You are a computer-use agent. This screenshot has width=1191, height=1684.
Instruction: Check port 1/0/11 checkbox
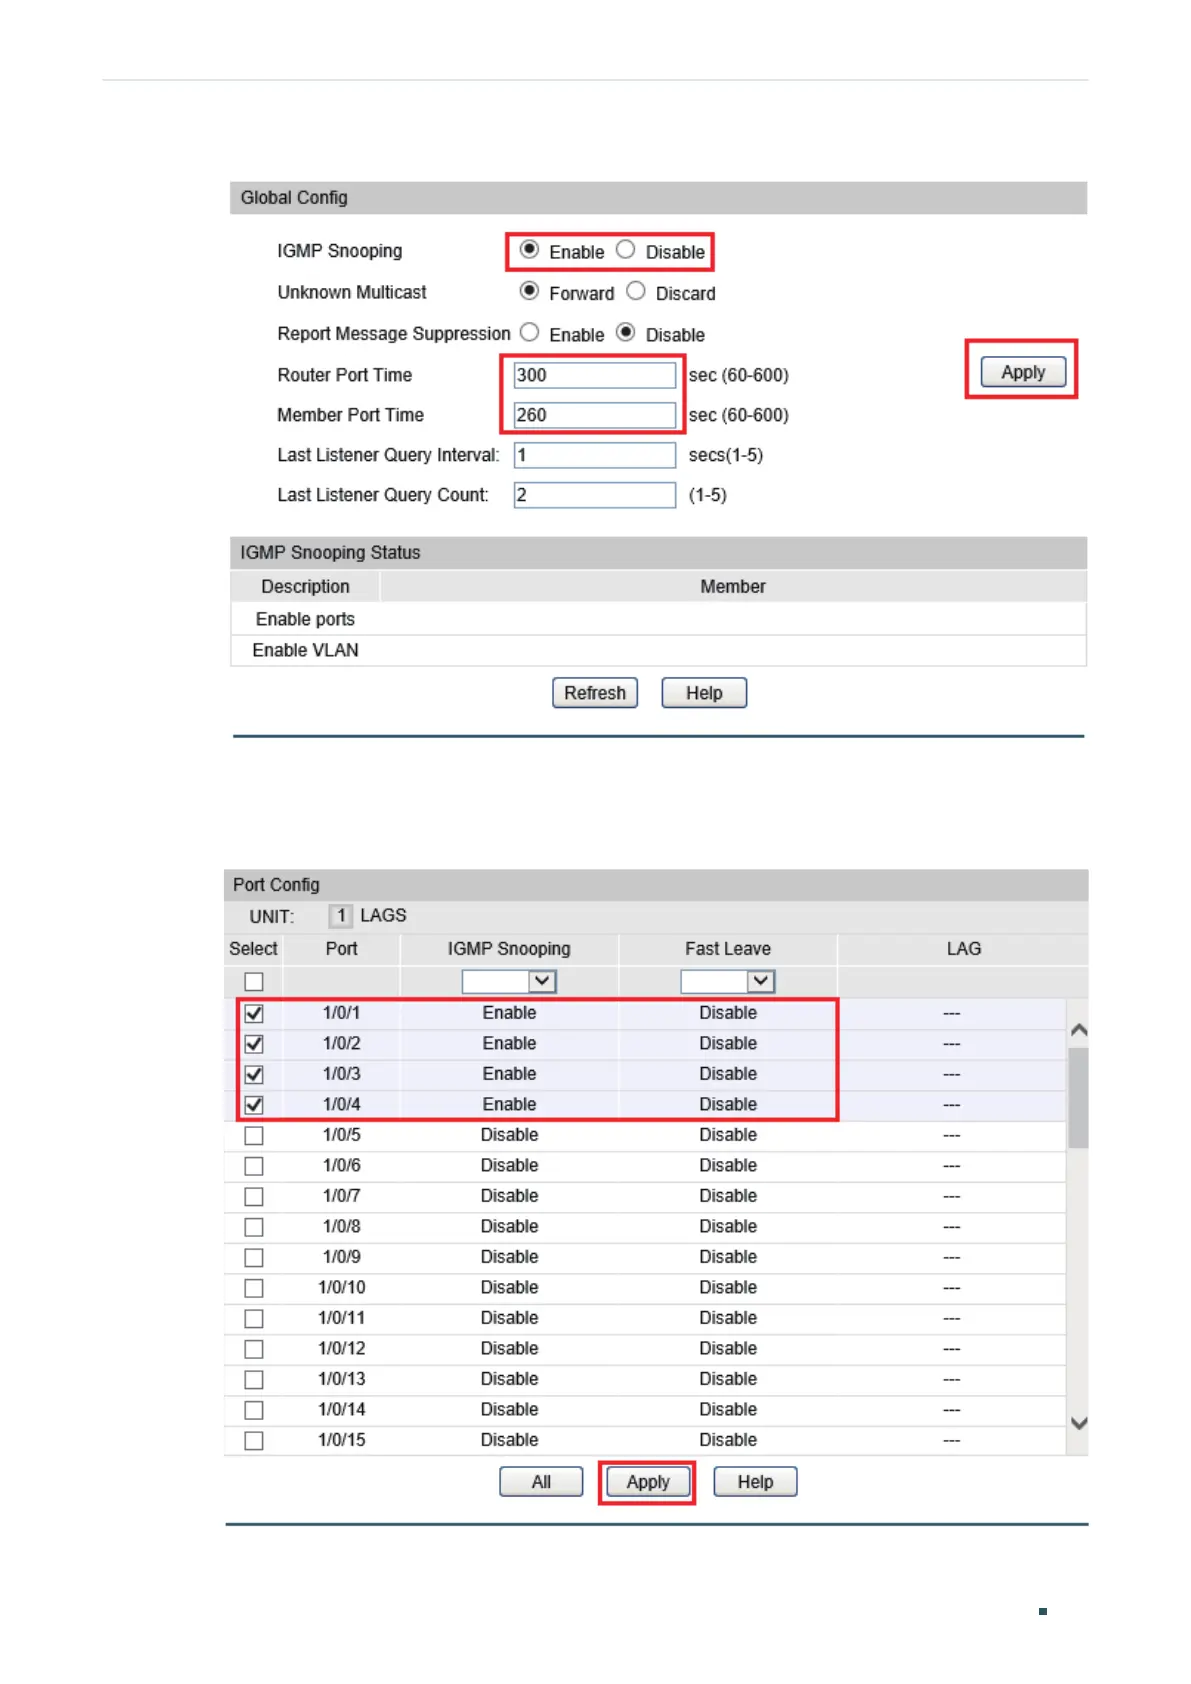254,1319
